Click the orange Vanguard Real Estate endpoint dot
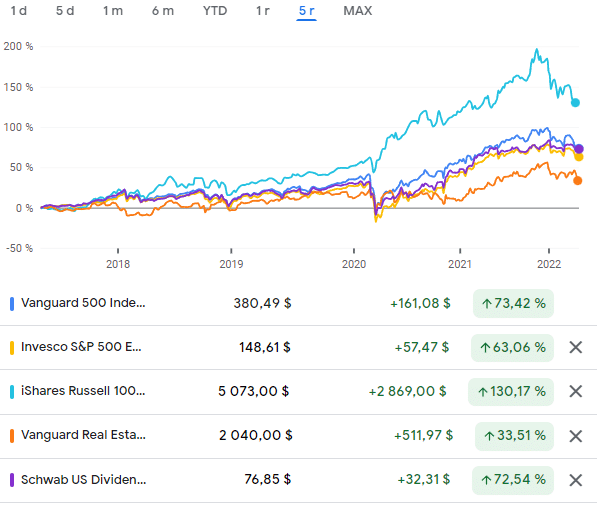Viewport: 602px width, 509px height. coord(578,180)
